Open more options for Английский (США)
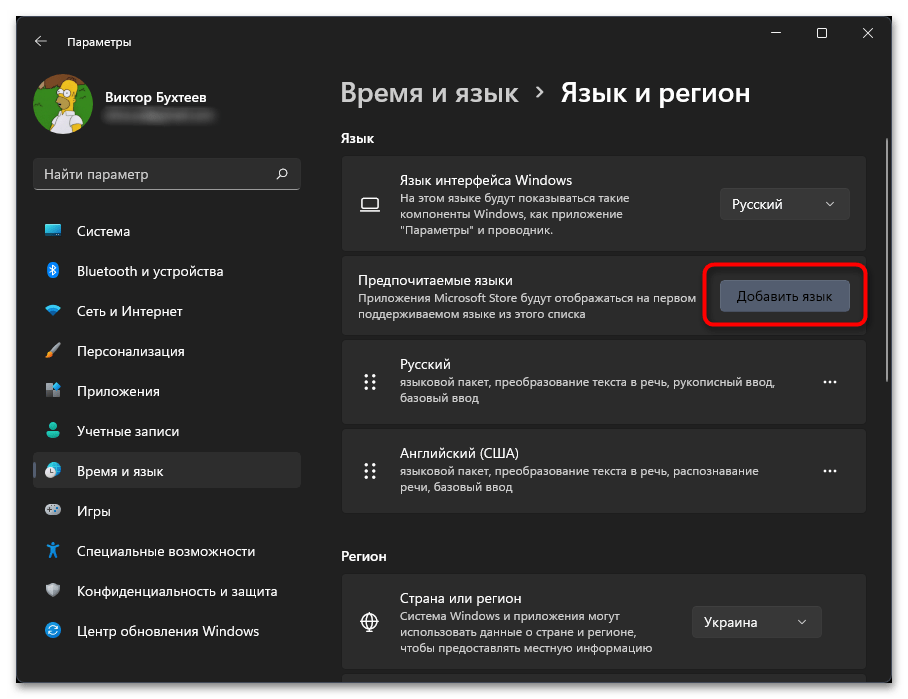Image resolution: width=908 pixels, height=699 pixels. pyautogui.click(x=830, y=471)
